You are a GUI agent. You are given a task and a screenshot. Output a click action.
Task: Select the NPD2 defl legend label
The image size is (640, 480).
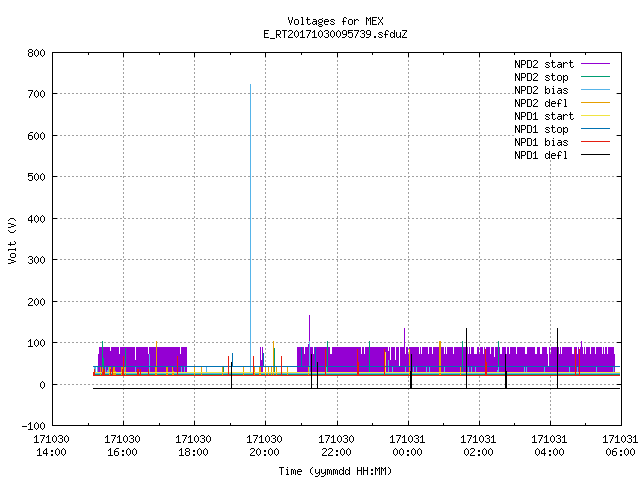tap(541, 103)
